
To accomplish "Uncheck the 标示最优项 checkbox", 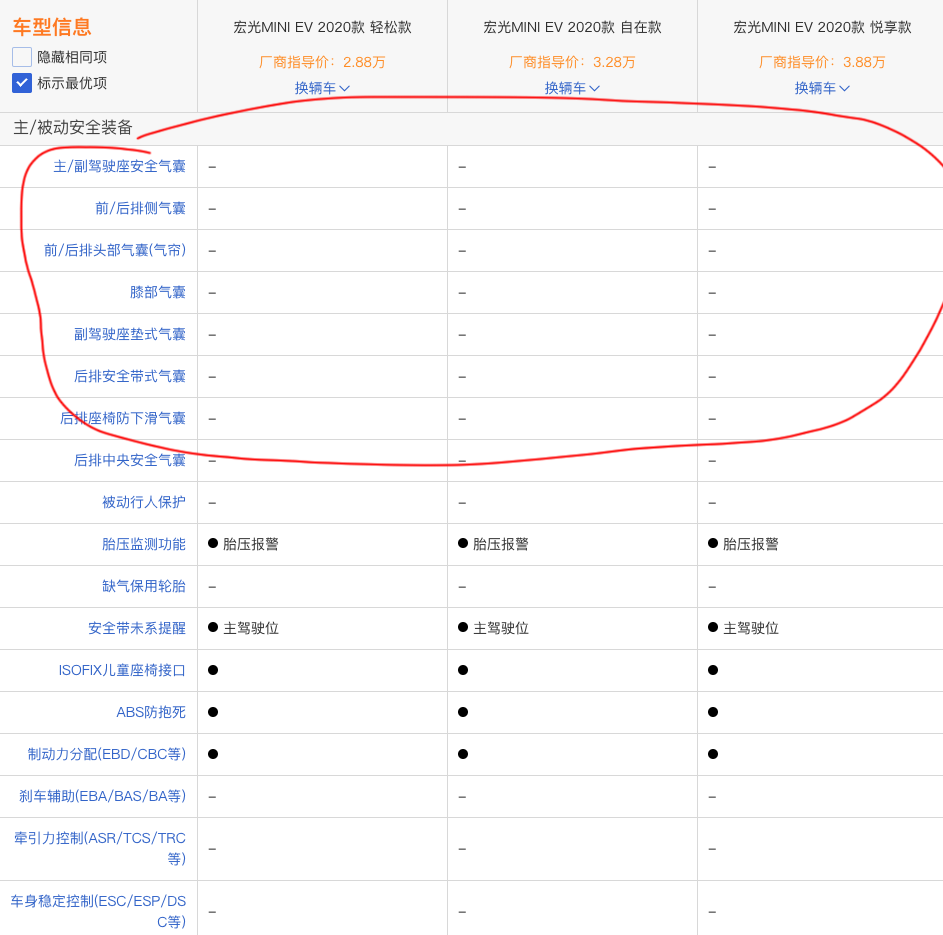I will pyautogui.click(x=22, y=83).
